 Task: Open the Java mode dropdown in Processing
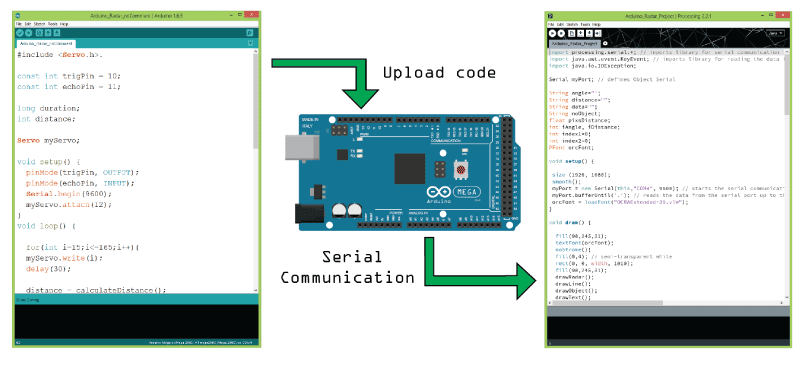[774, 33]
